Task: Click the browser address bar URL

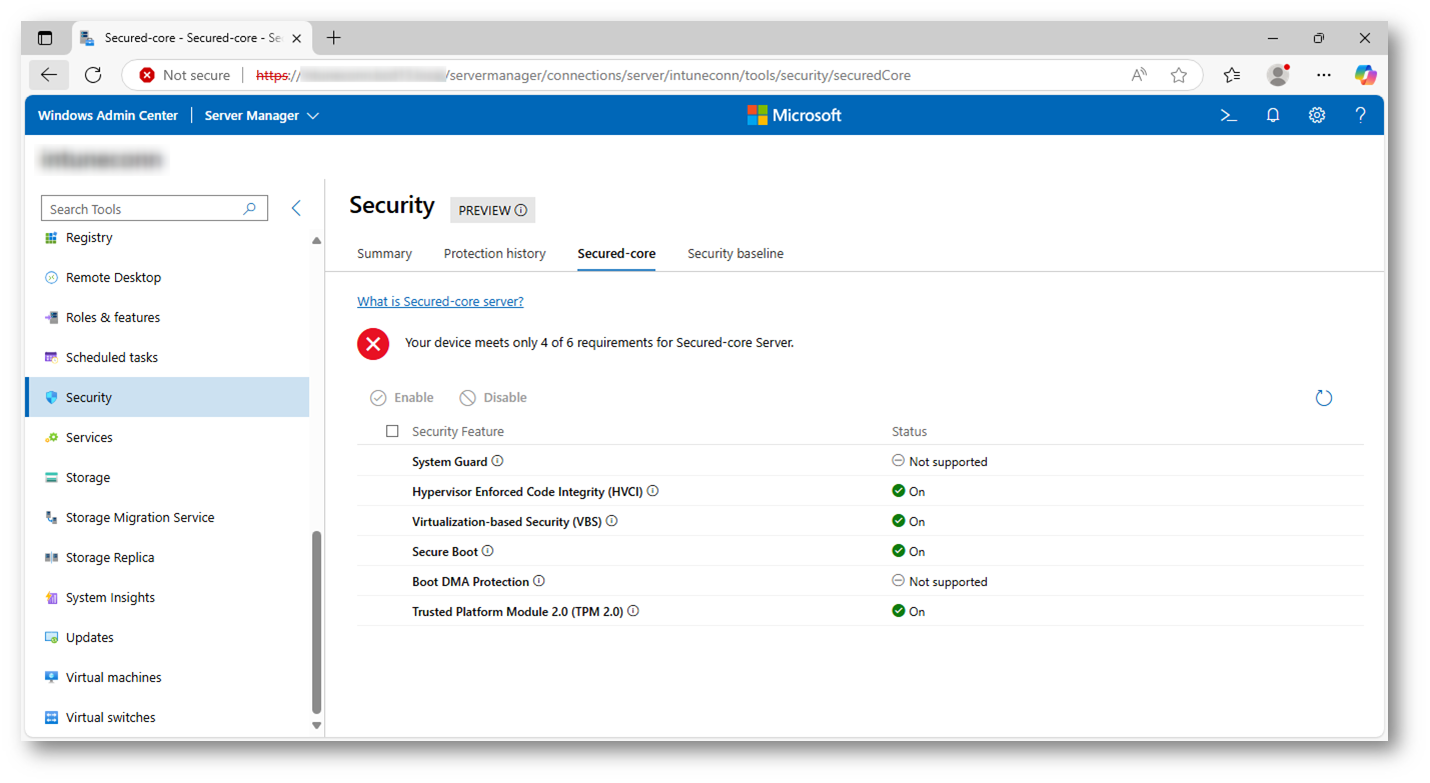Action: pos(583,75)
